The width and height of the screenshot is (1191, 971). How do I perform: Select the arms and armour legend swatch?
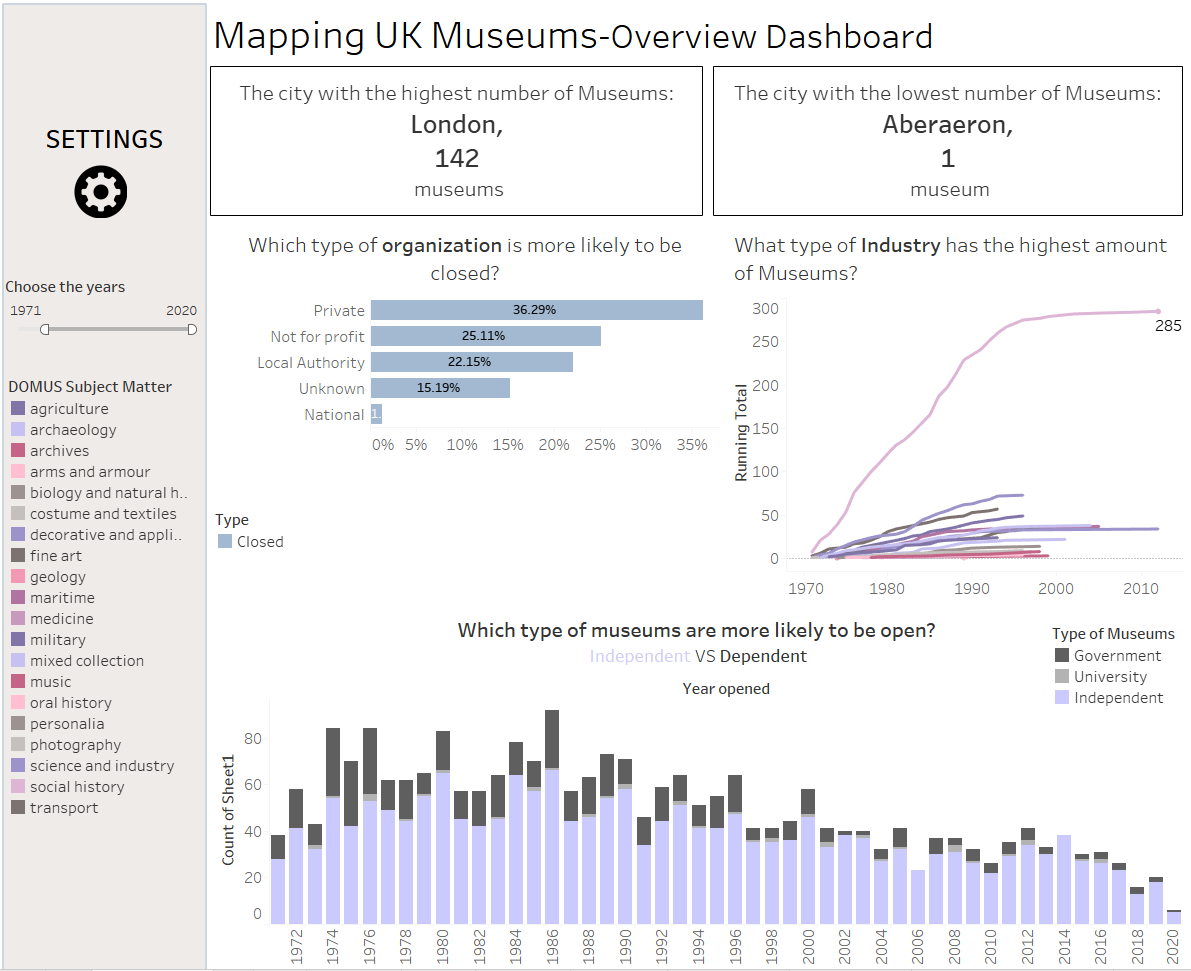18,472
